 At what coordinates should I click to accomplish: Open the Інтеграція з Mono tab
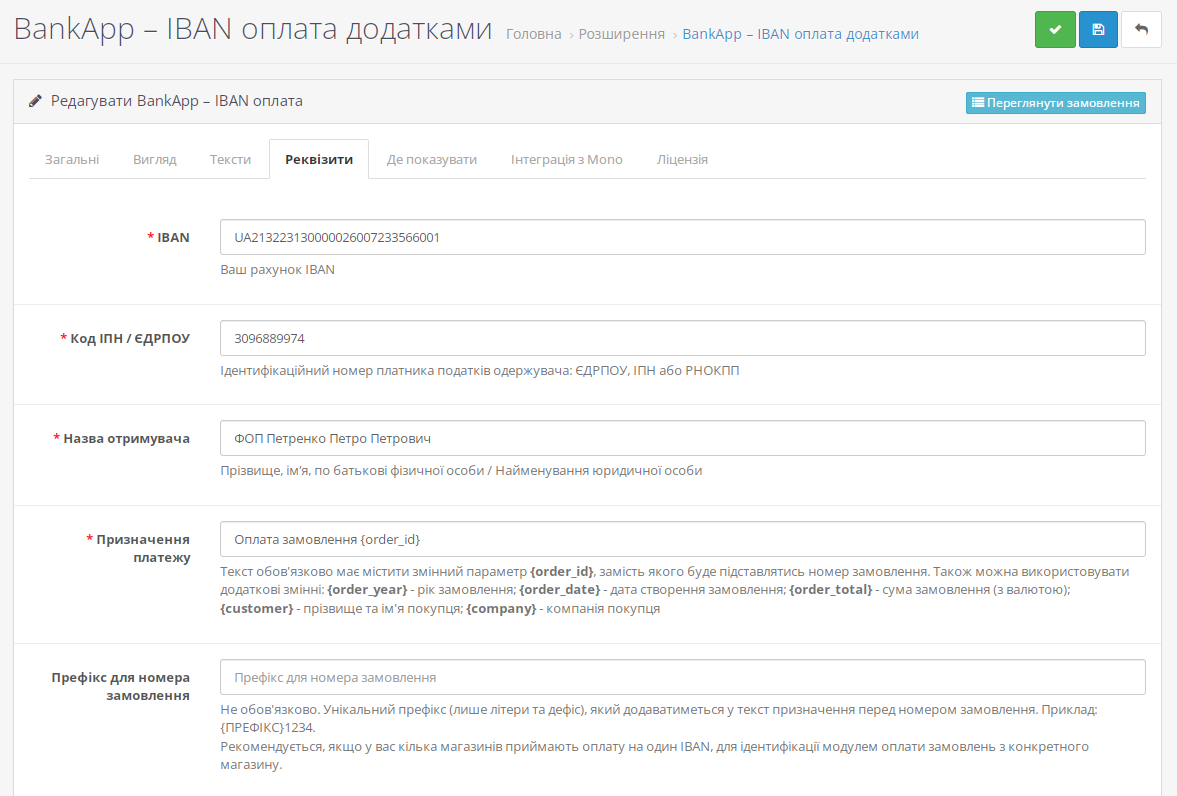(x=566, y=159)
